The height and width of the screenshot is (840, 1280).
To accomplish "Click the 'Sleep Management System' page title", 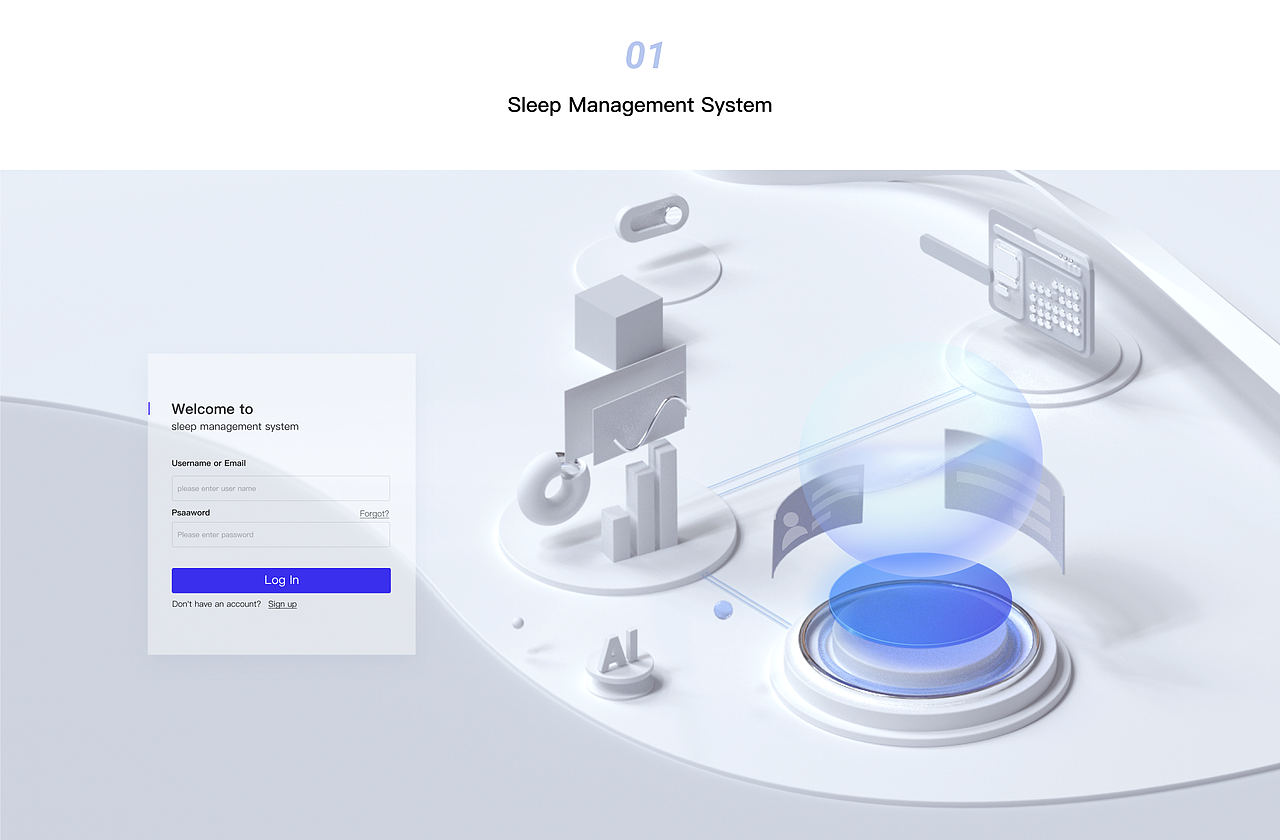I will [640, 105].
